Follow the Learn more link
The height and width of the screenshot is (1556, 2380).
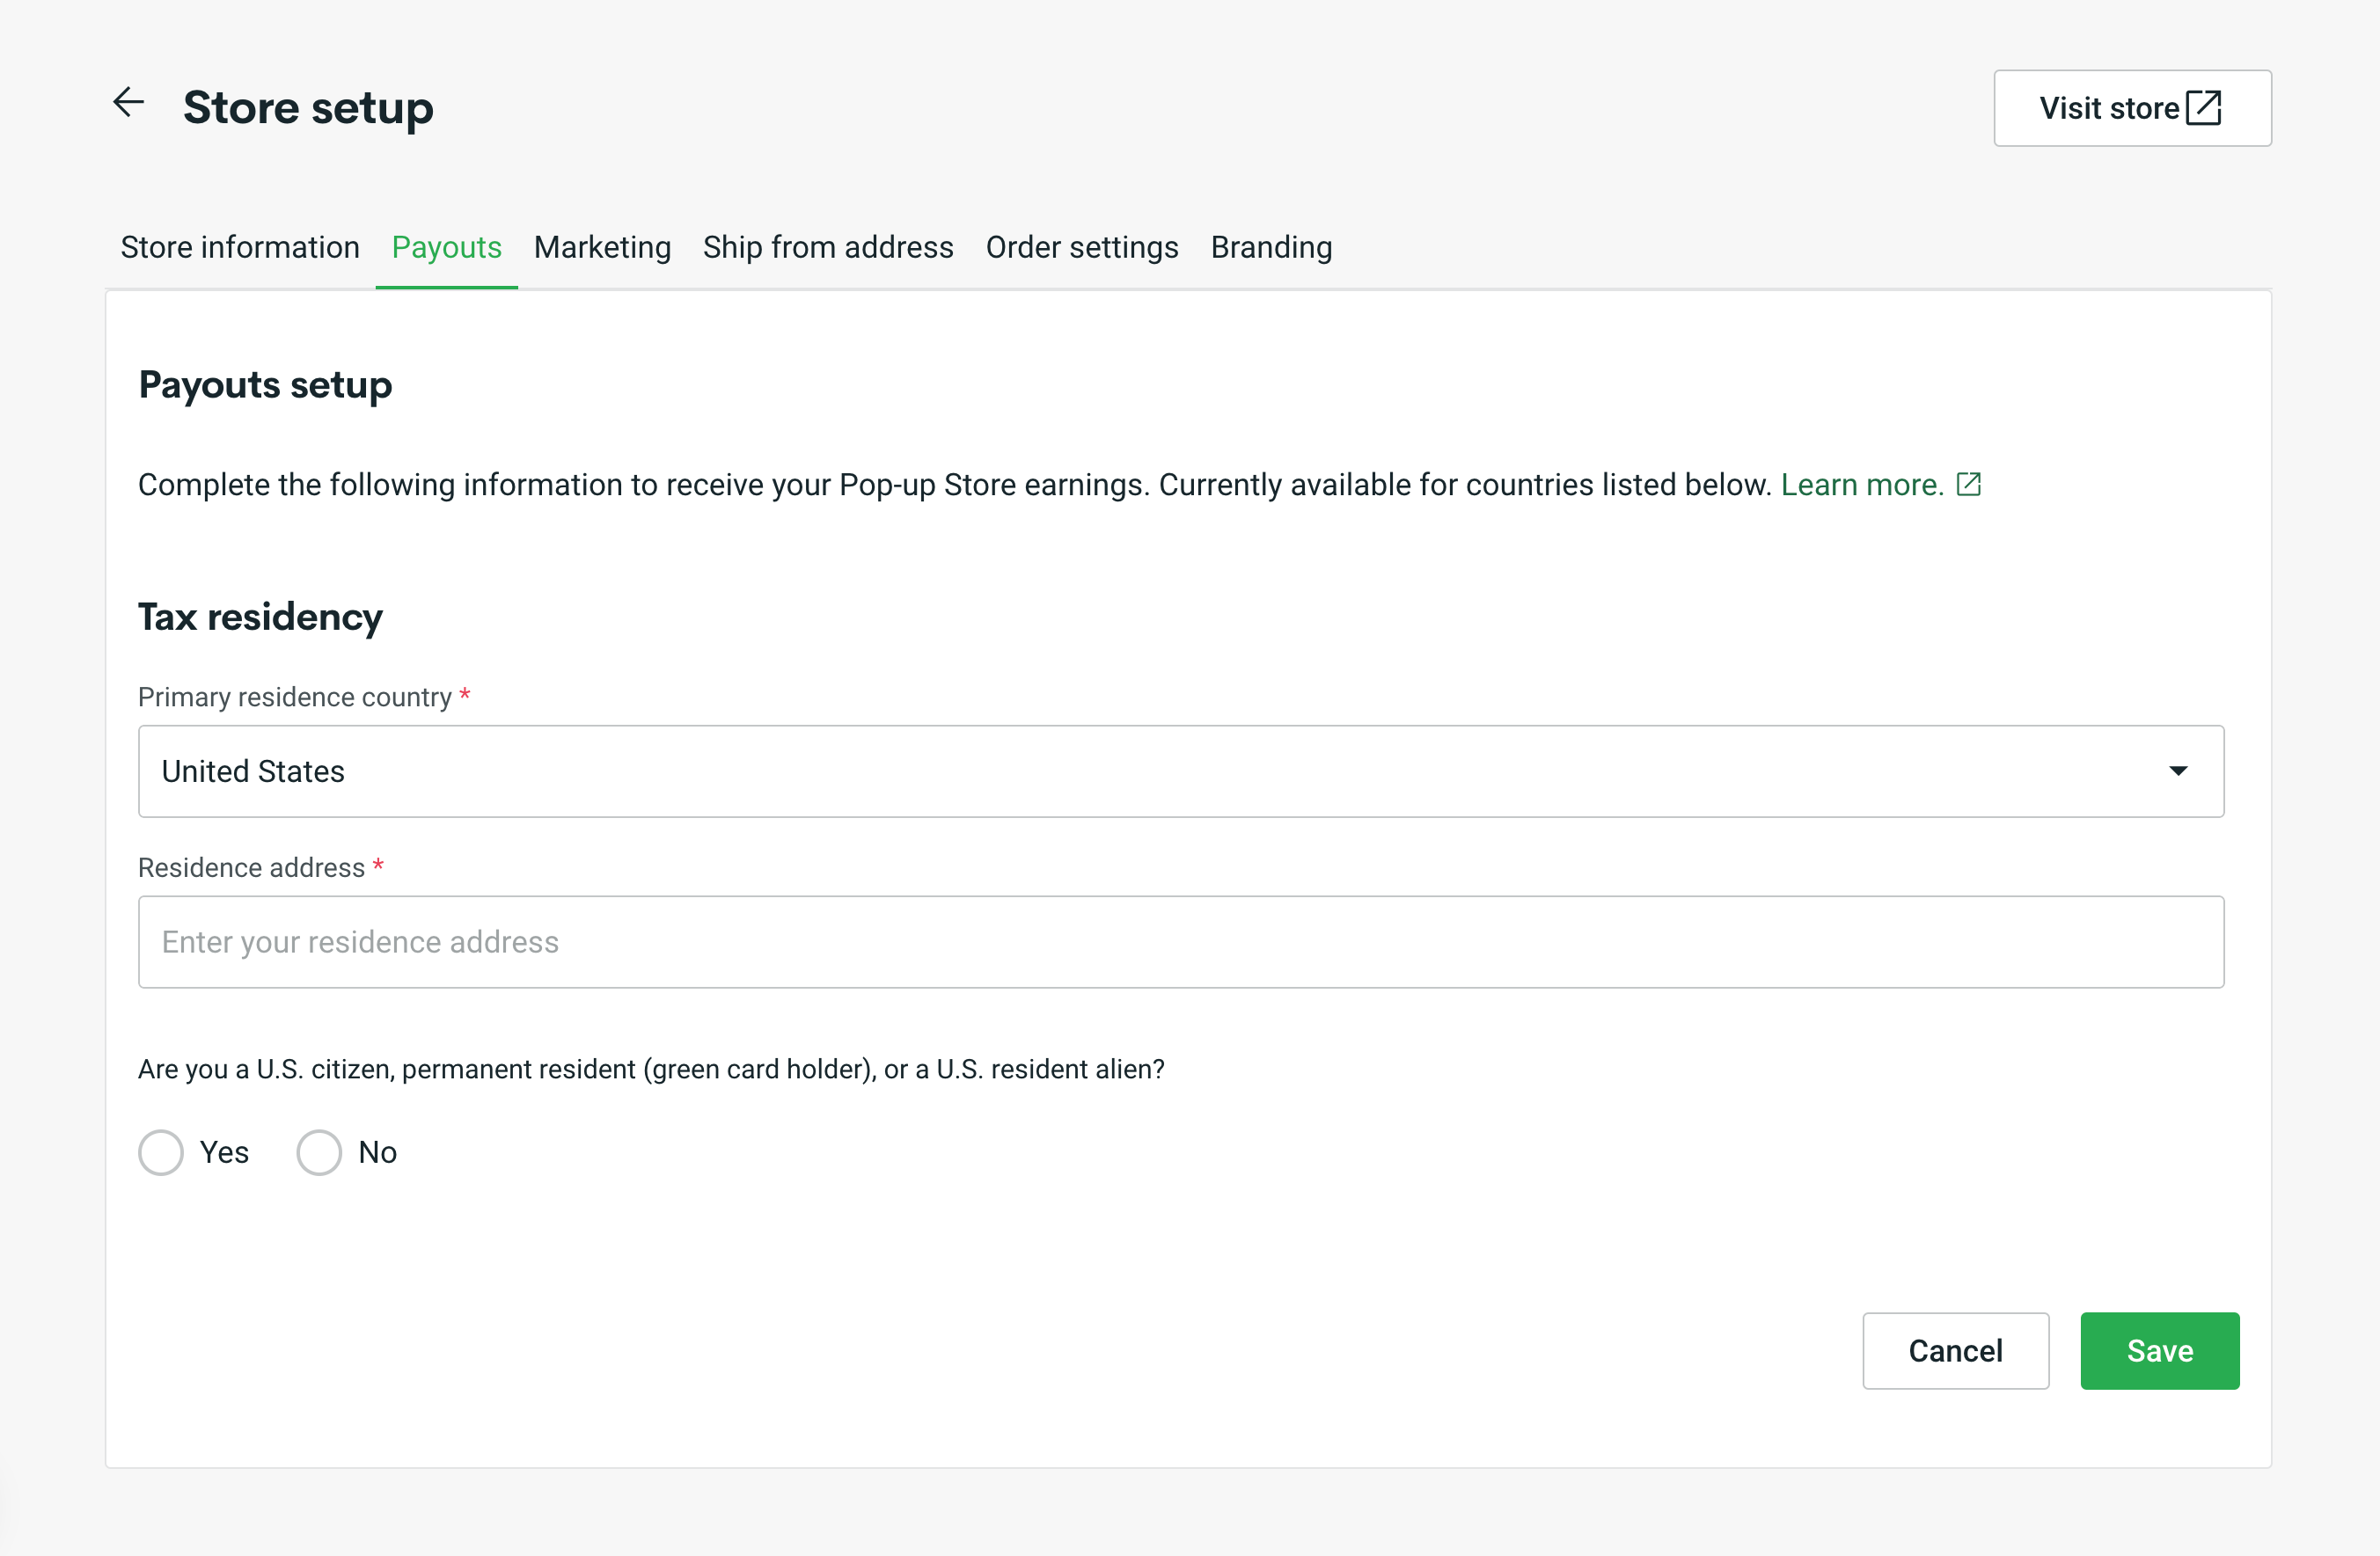tap(1862, 485)
